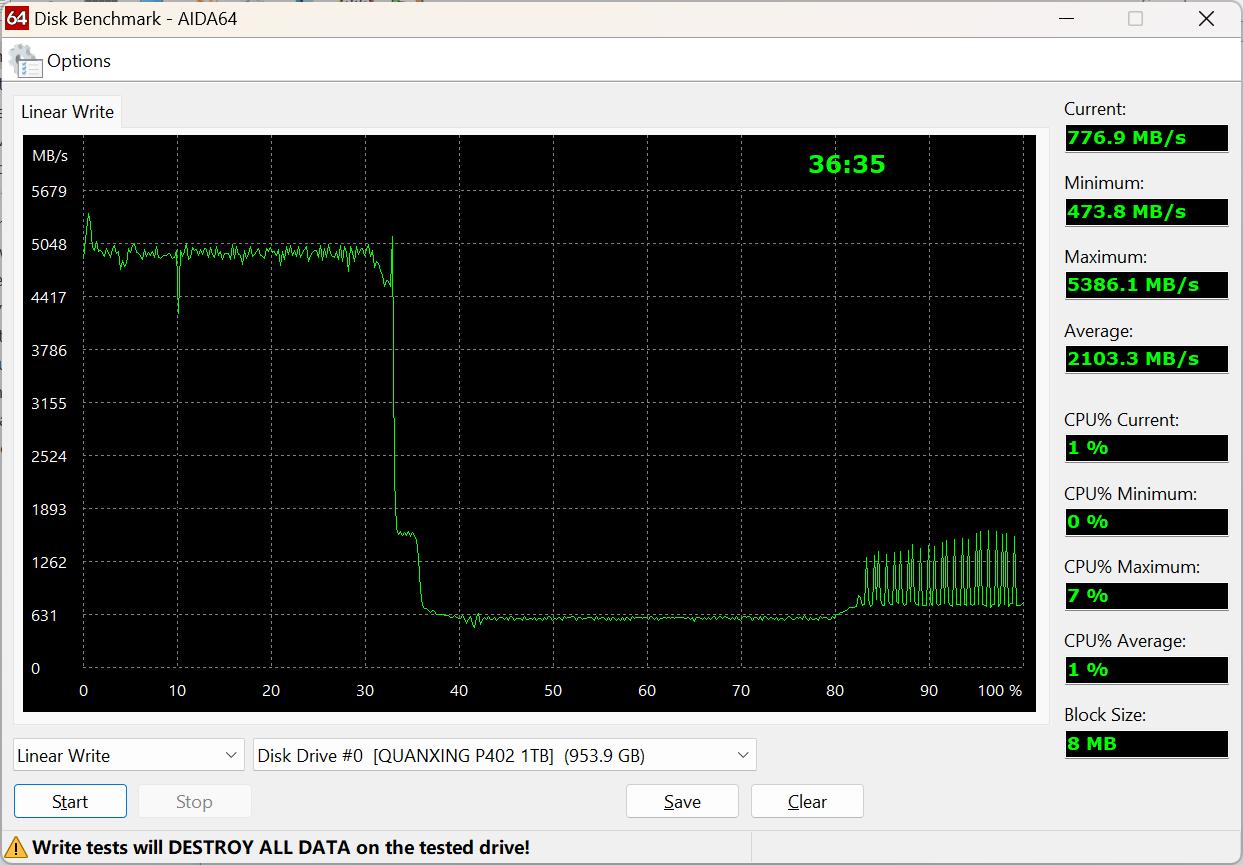Click the CPU% Maximum value 7 %

1146,596
